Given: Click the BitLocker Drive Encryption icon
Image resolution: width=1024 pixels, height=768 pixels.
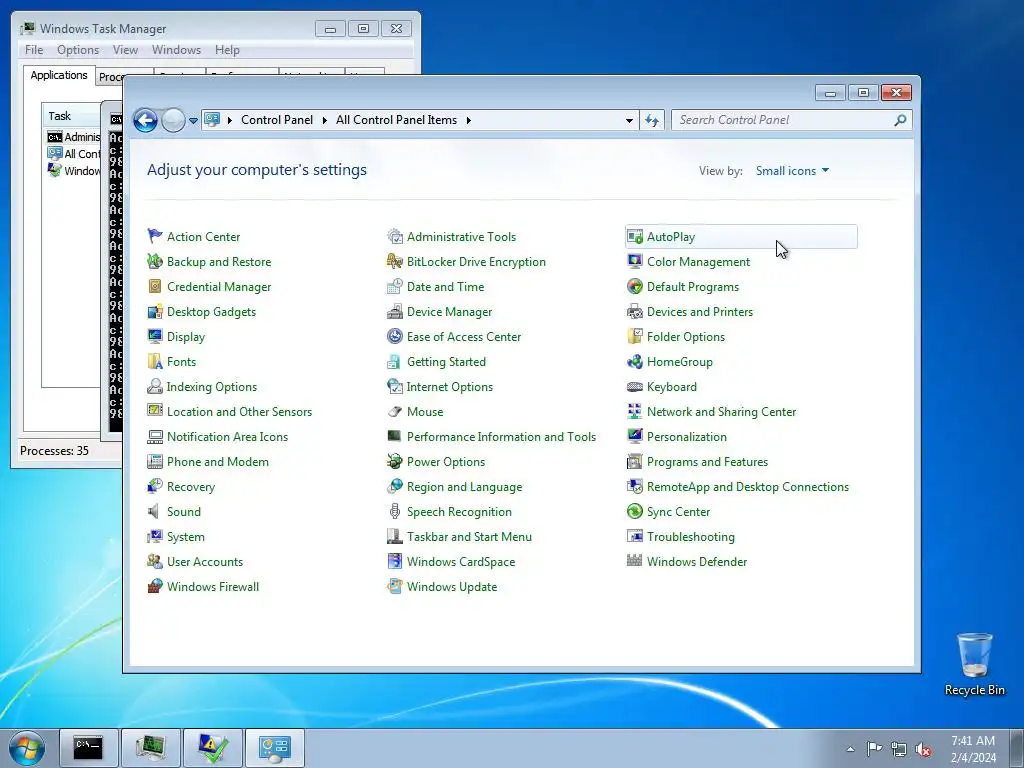Looking at the screenshot, I should pos(394,261).
